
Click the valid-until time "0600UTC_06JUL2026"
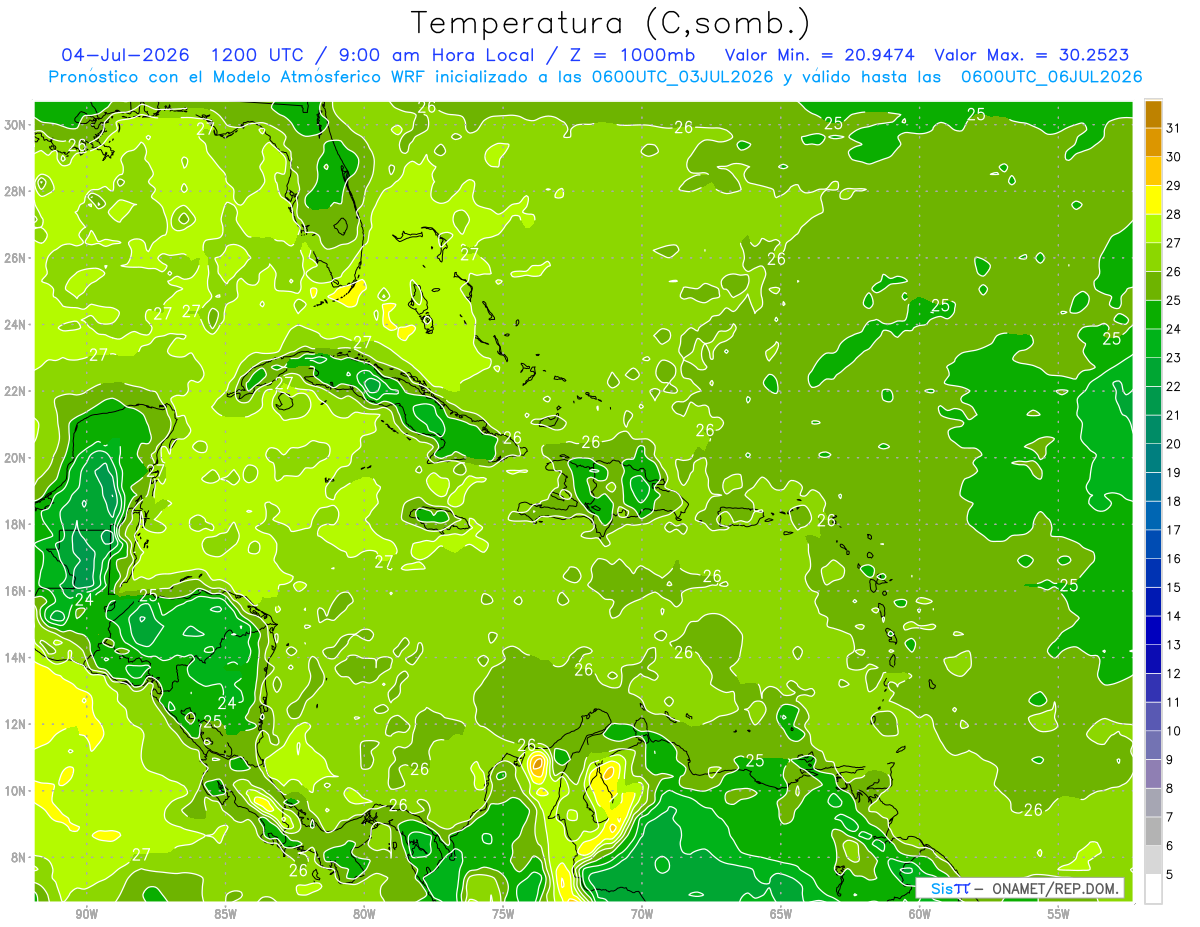tap(1051, 77)
